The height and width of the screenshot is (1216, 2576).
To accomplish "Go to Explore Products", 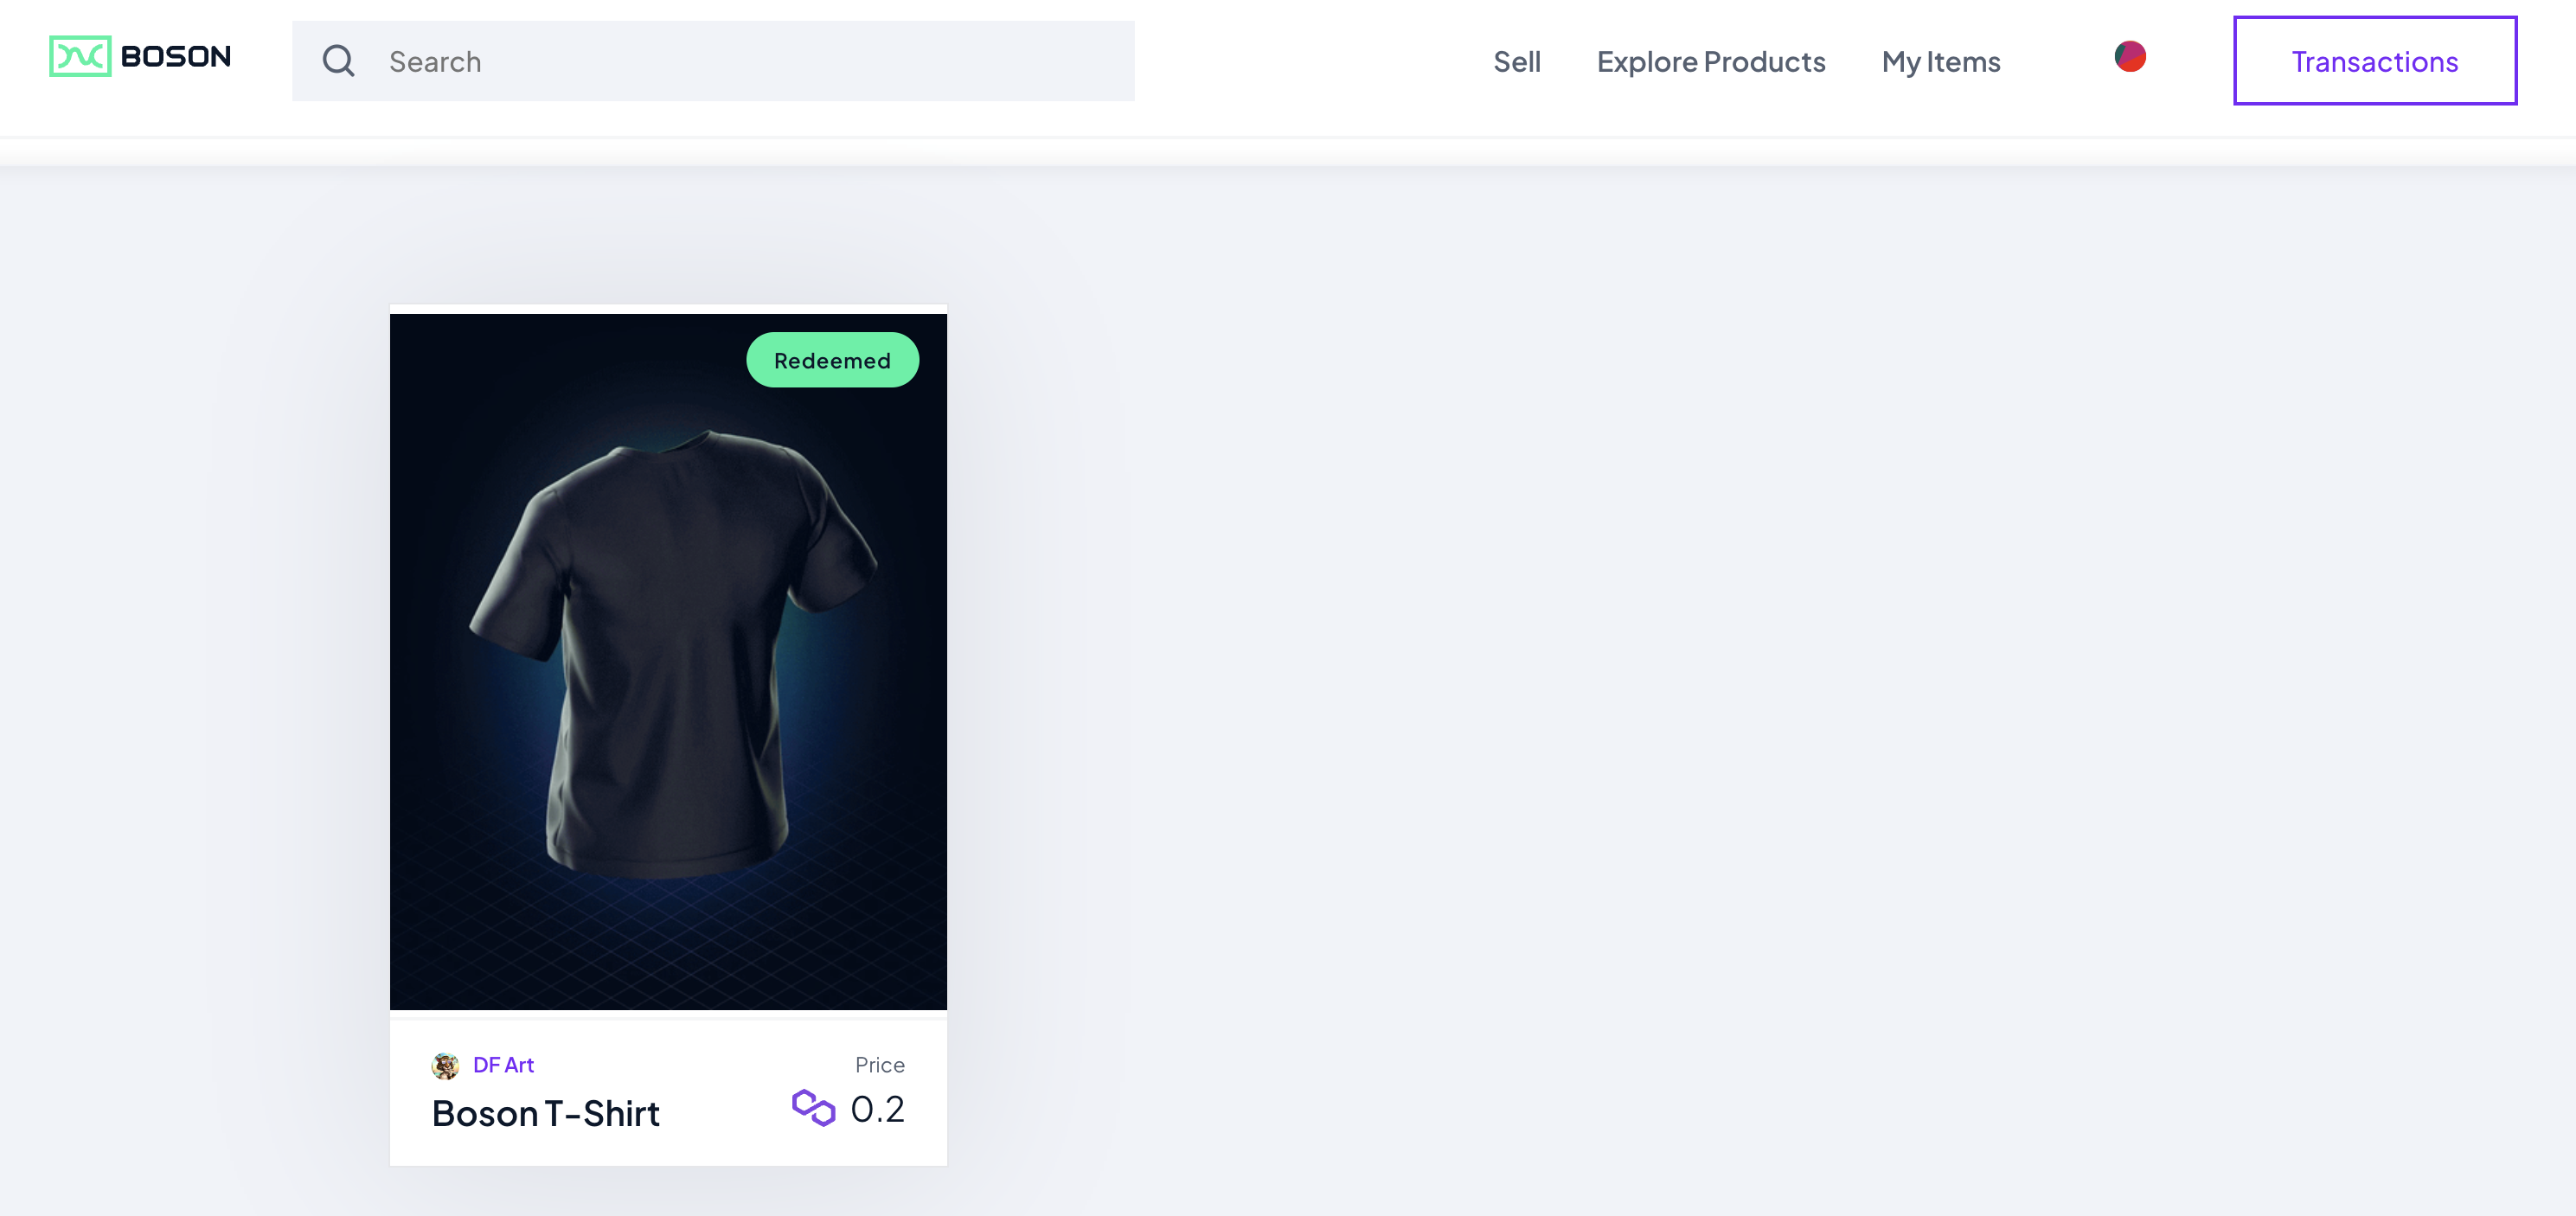I will pyautogui.click(x=1710, y=62).
